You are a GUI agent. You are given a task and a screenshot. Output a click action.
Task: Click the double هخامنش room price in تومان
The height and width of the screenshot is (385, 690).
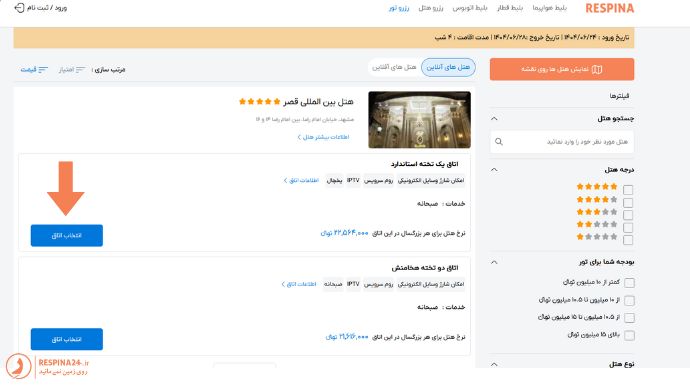click(x=347, y=337)
